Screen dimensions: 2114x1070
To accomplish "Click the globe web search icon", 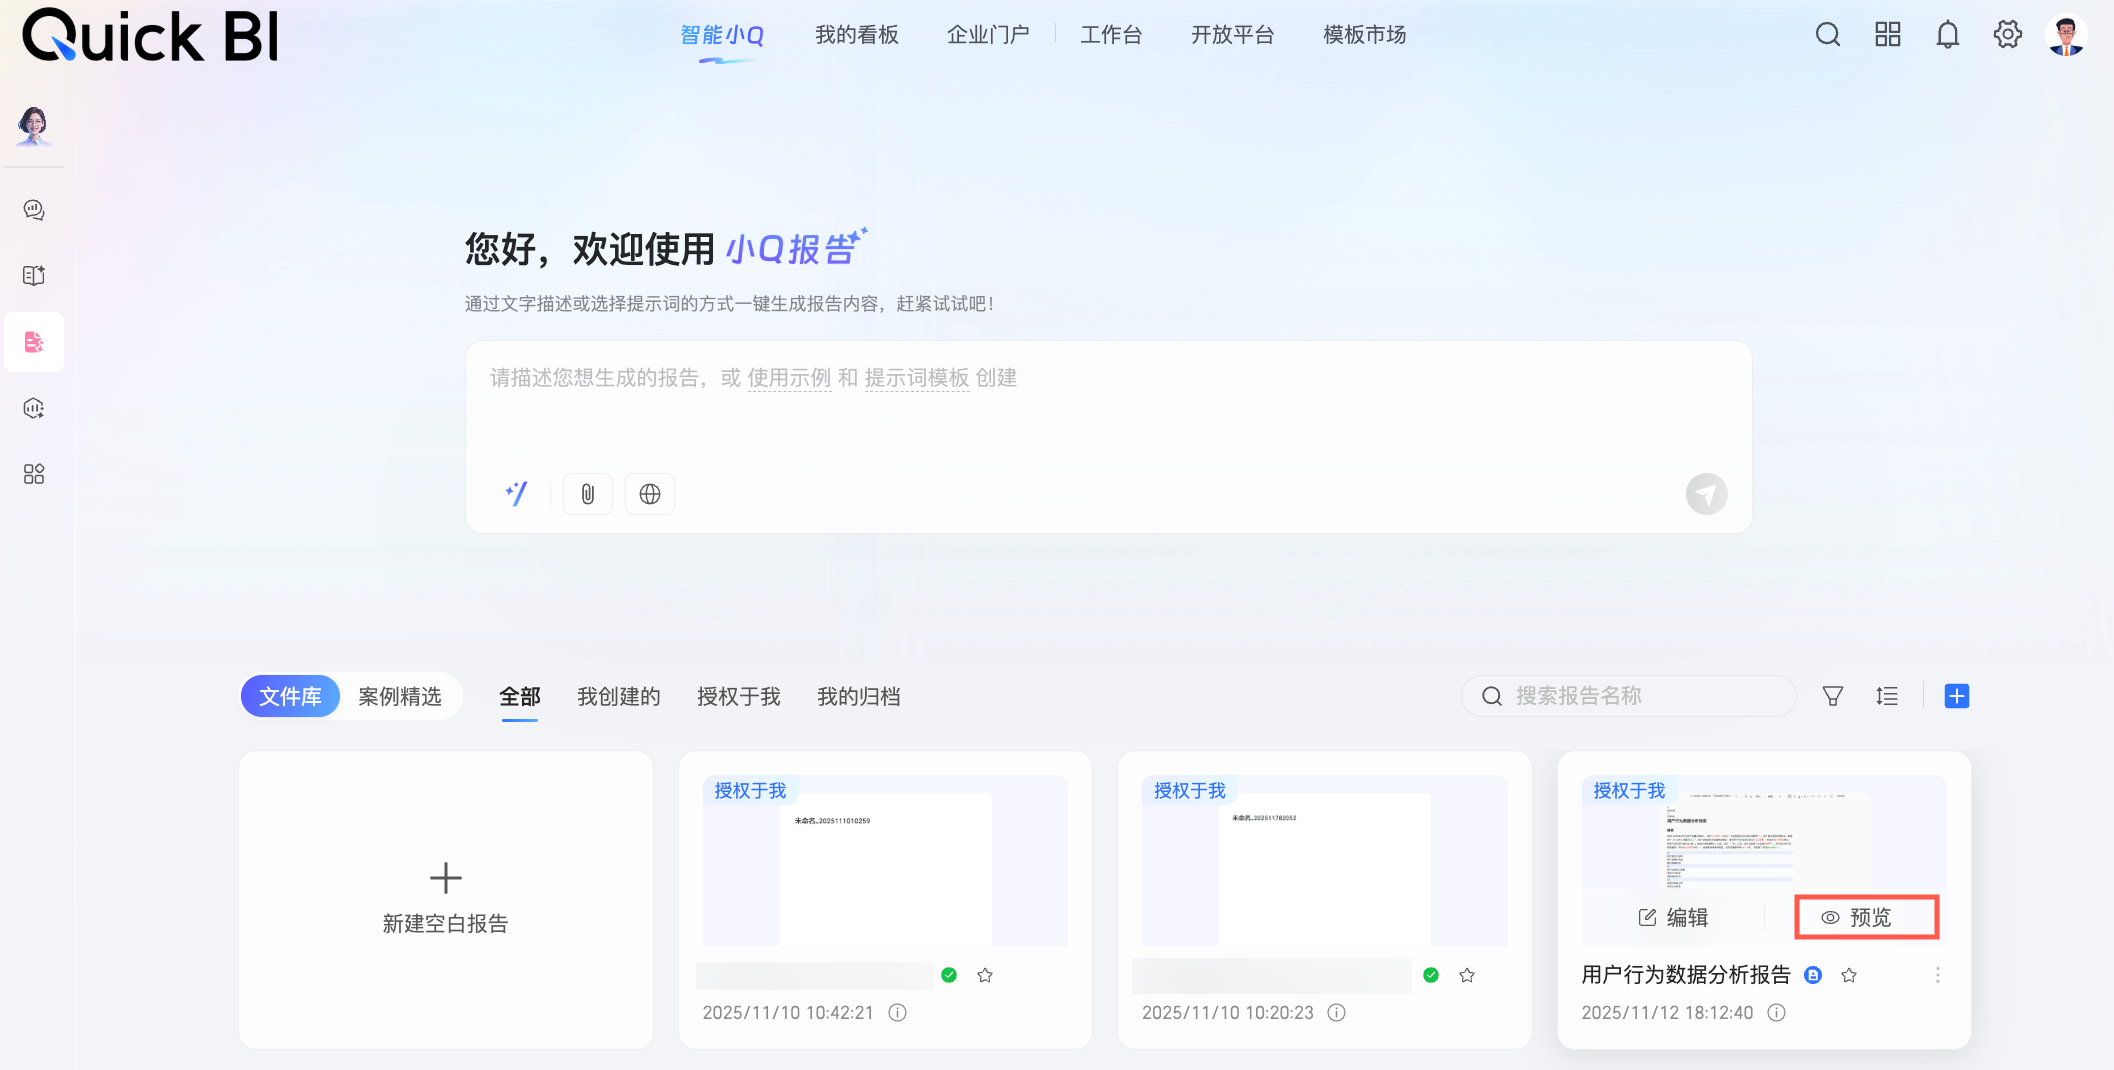I will (650, 494).
